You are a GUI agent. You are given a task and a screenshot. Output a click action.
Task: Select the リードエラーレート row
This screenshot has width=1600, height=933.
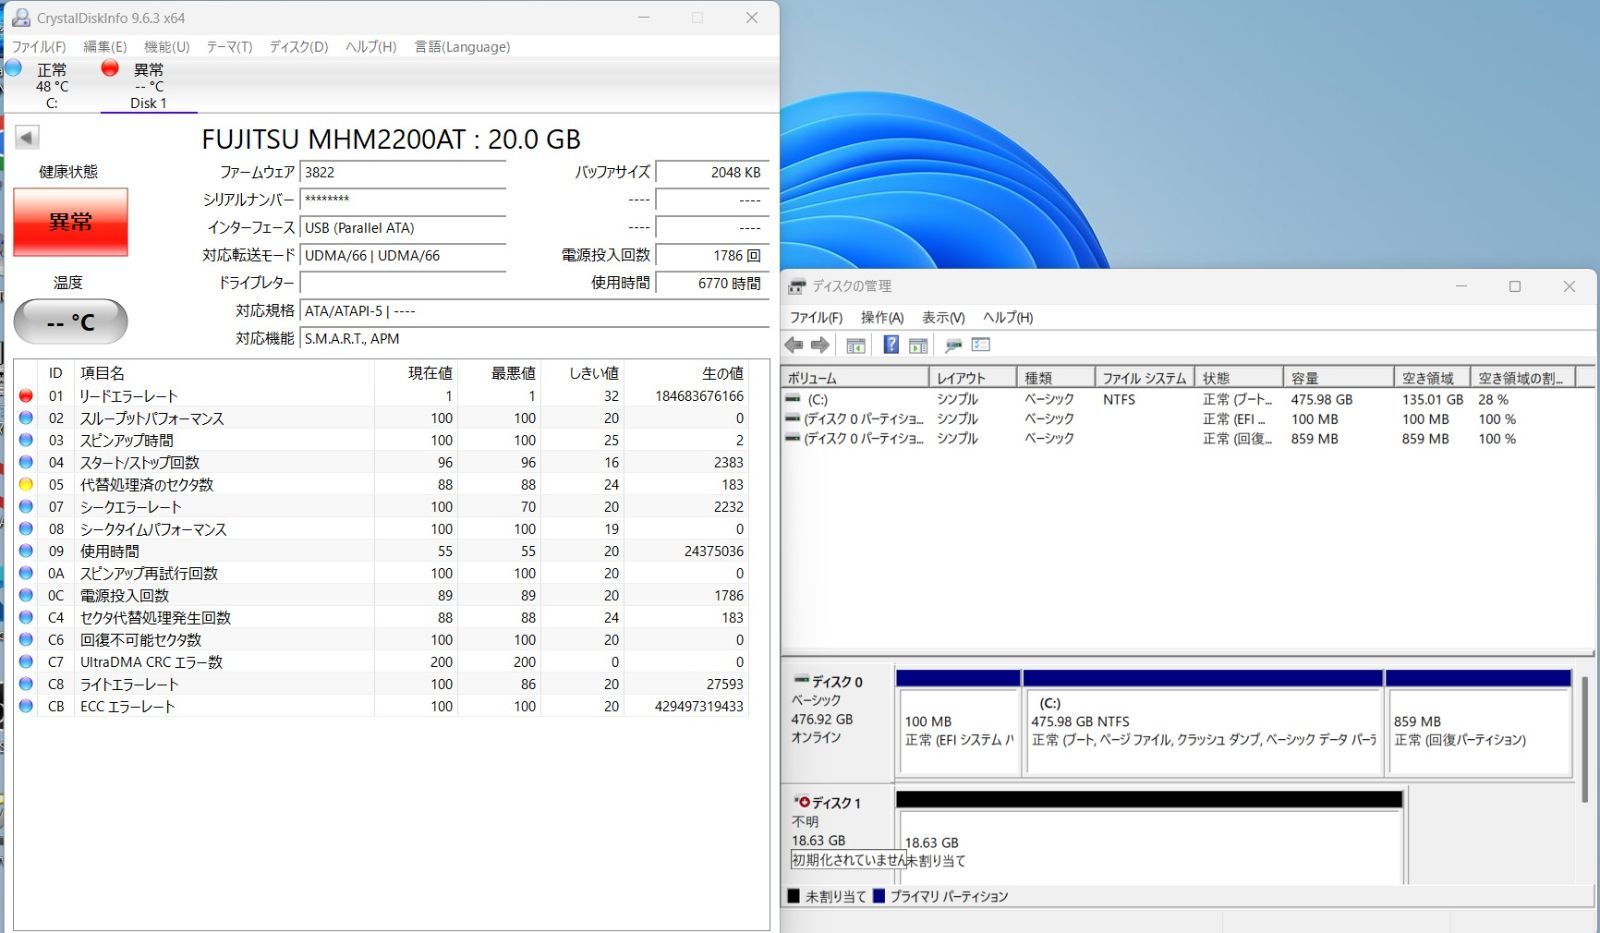tap(381, 396)
